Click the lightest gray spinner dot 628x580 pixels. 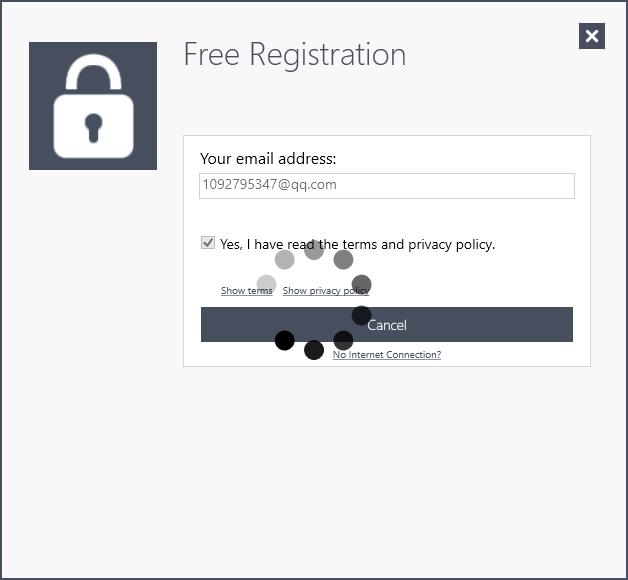point(266,284)
